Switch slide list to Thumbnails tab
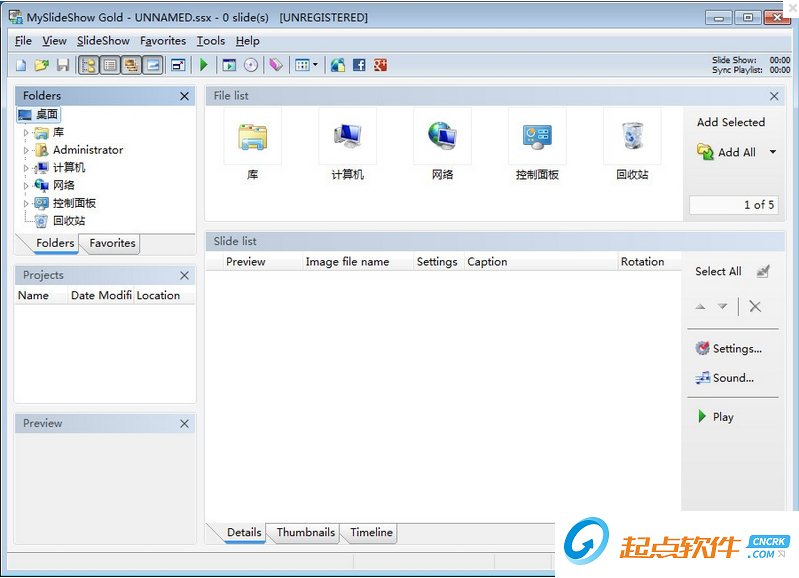The image size is (799, 578). pos(306,533)
